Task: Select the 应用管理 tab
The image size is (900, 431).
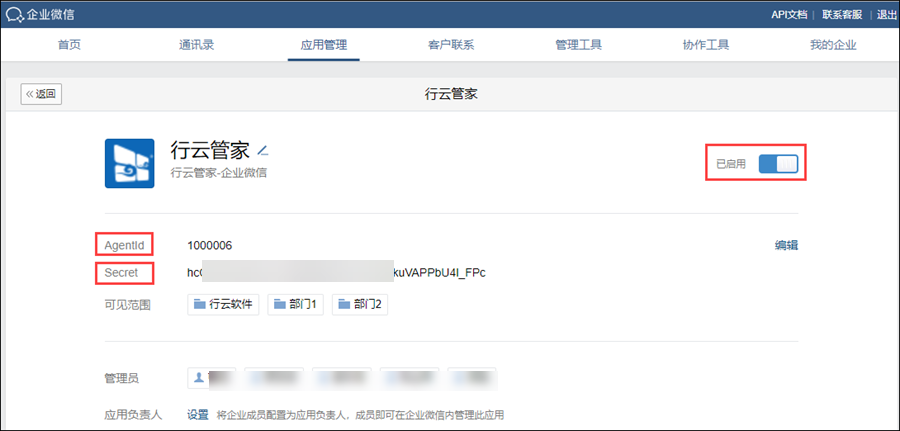Action: click(324, 45)
